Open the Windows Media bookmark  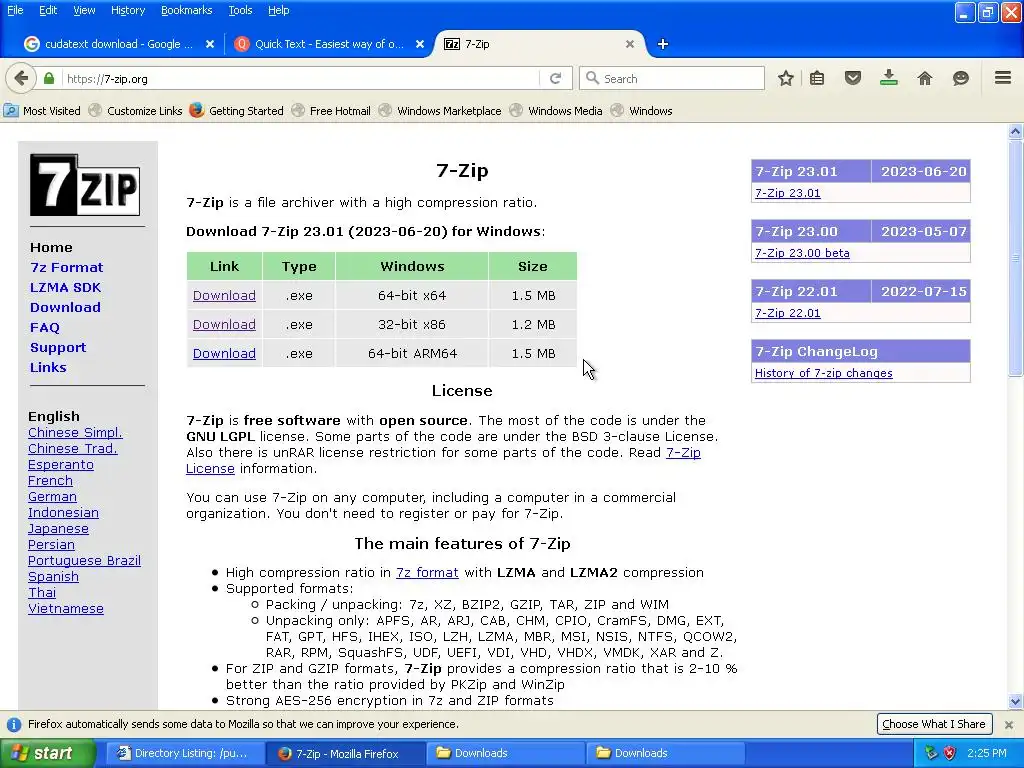pos(556,111)
